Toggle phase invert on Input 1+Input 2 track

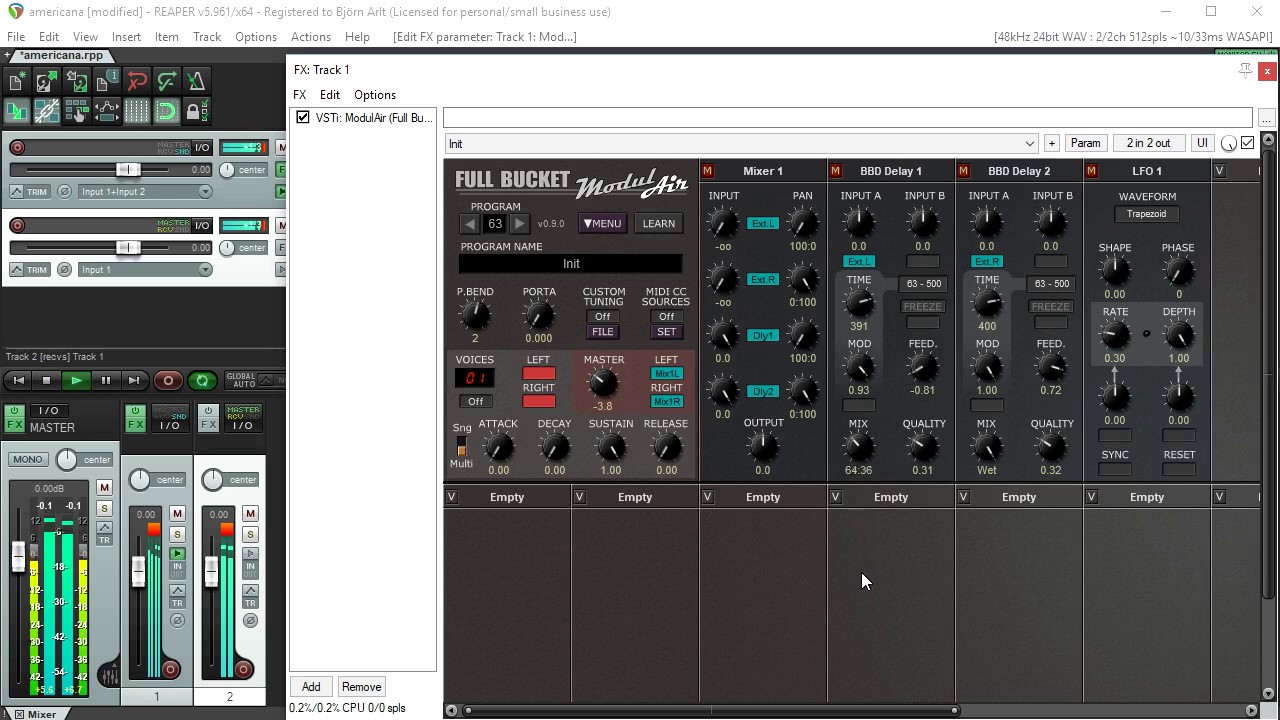[x=65, y=192]
